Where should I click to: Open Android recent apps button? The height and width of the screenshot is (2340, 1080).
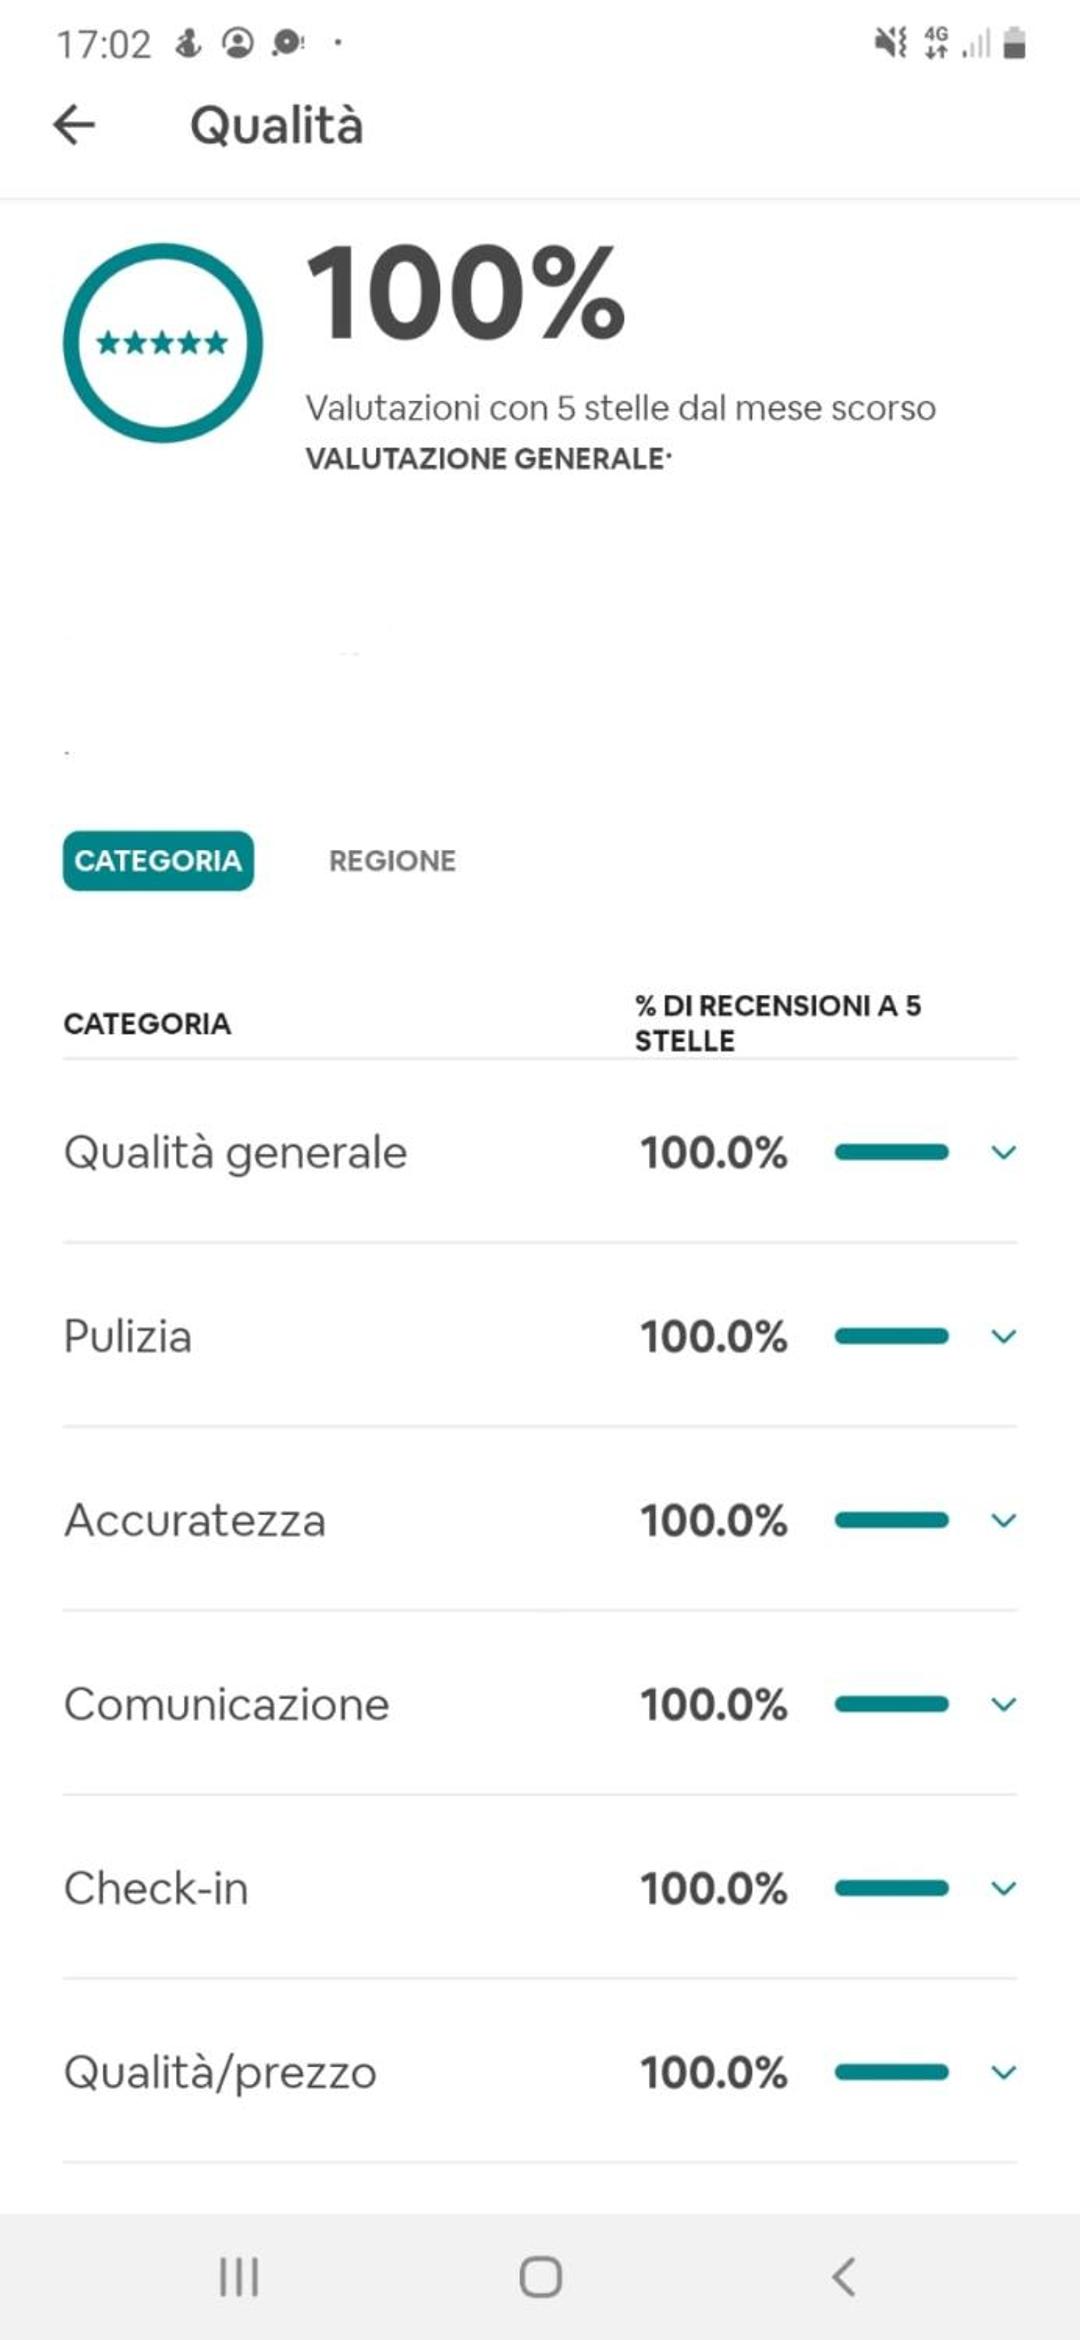click(239, 2277)
